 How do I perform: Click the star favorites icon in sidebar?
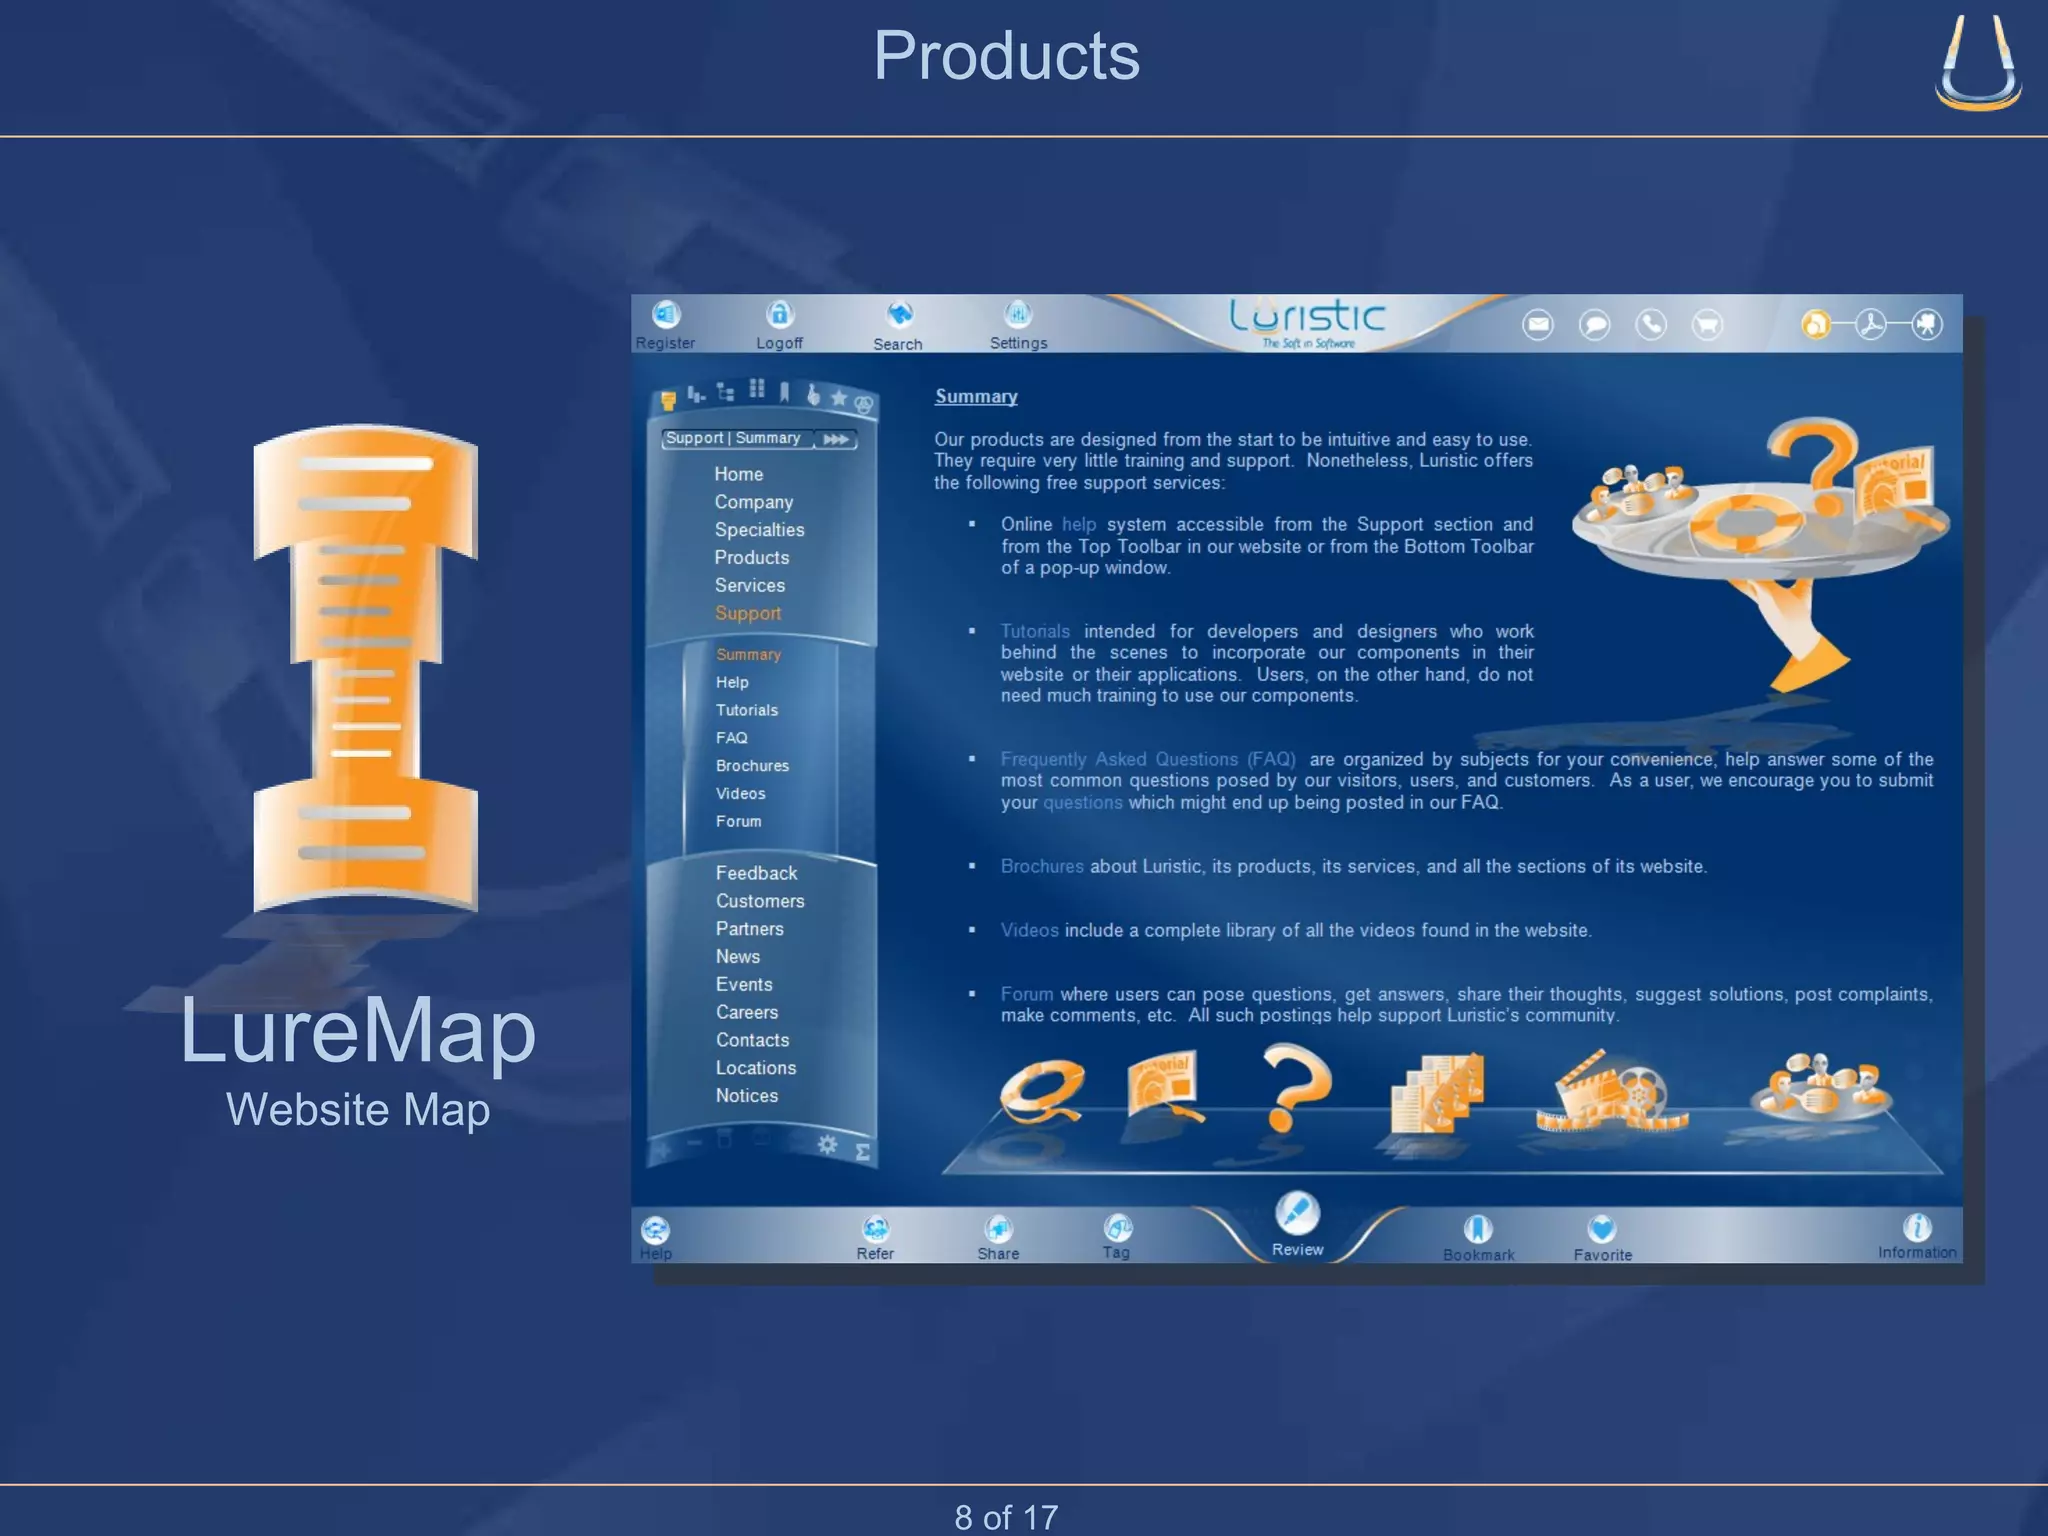839,399
